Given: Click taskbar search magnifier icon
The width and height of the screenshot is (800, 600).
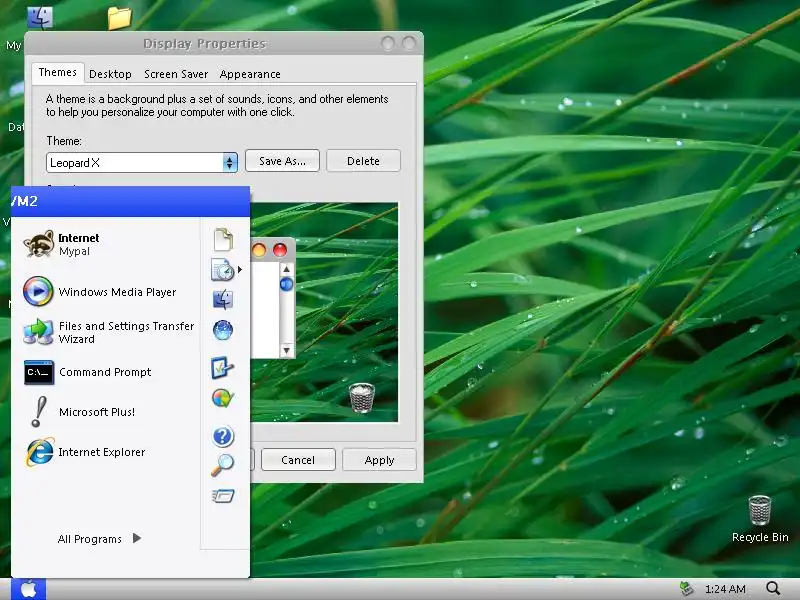Looking at the screenshot, I should tap(773, 589).
